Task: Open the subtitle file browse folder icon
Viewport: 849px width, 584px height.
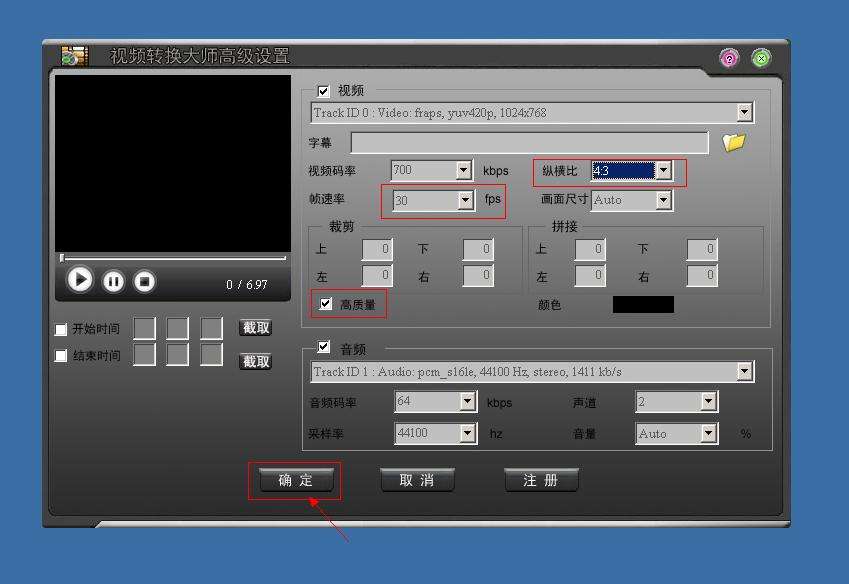Action: point(734,143)
